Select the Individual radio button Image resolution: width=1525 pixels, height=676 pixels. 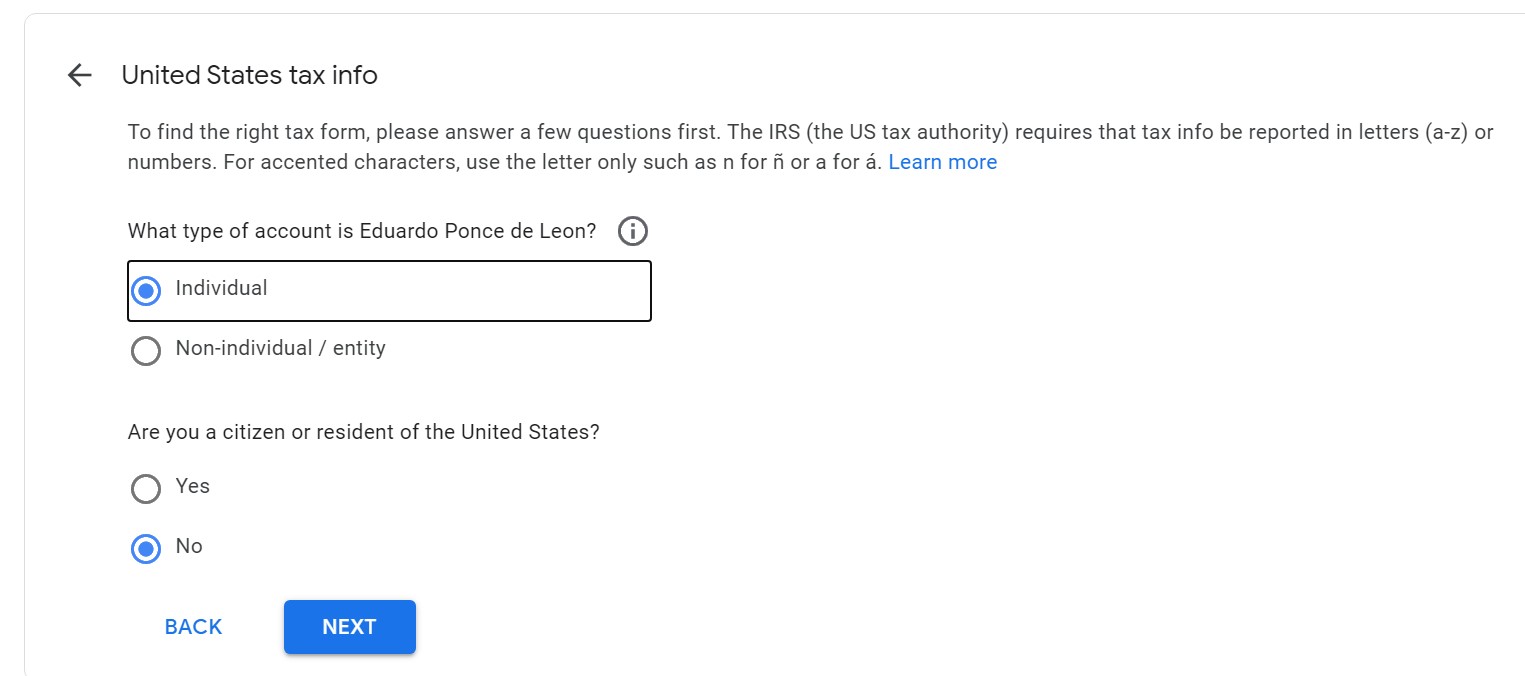coord(146,291)
